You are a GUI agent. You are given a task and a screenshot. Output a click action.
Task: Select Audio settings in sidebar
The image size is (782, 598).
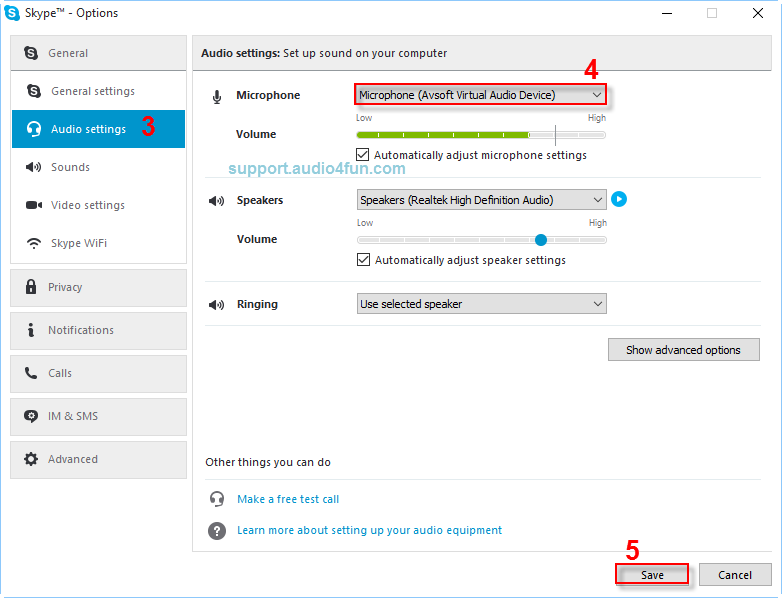coord(98,129)
